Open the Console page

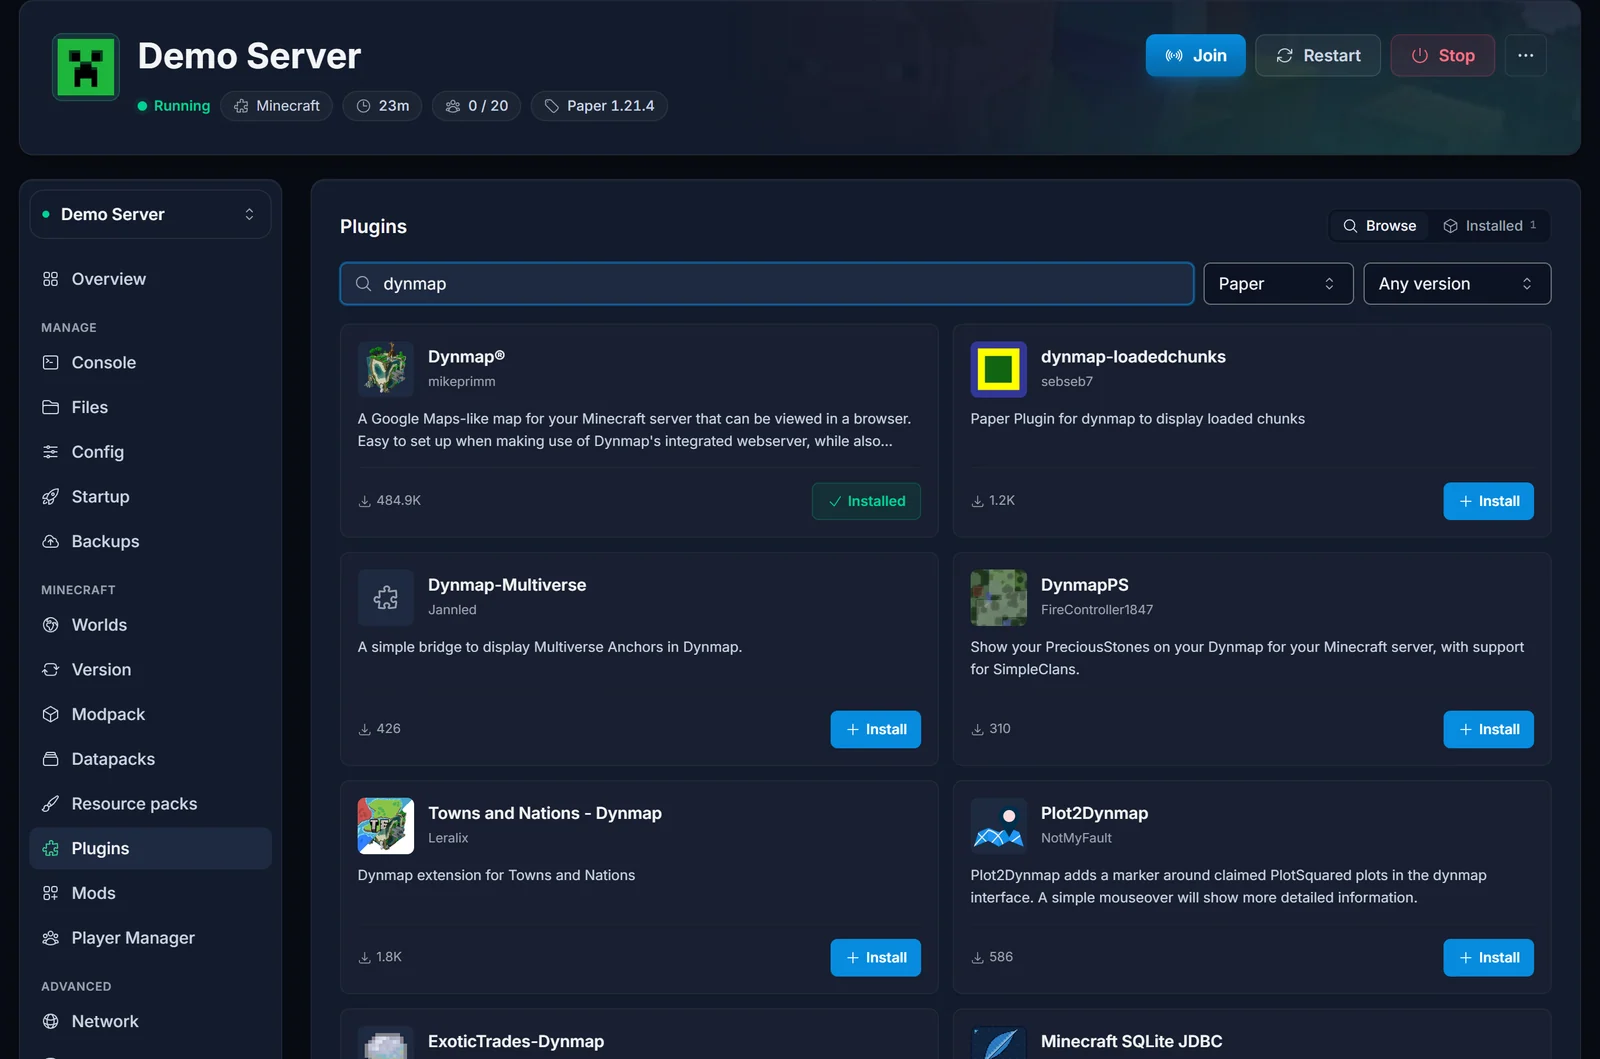coord(150,362)
